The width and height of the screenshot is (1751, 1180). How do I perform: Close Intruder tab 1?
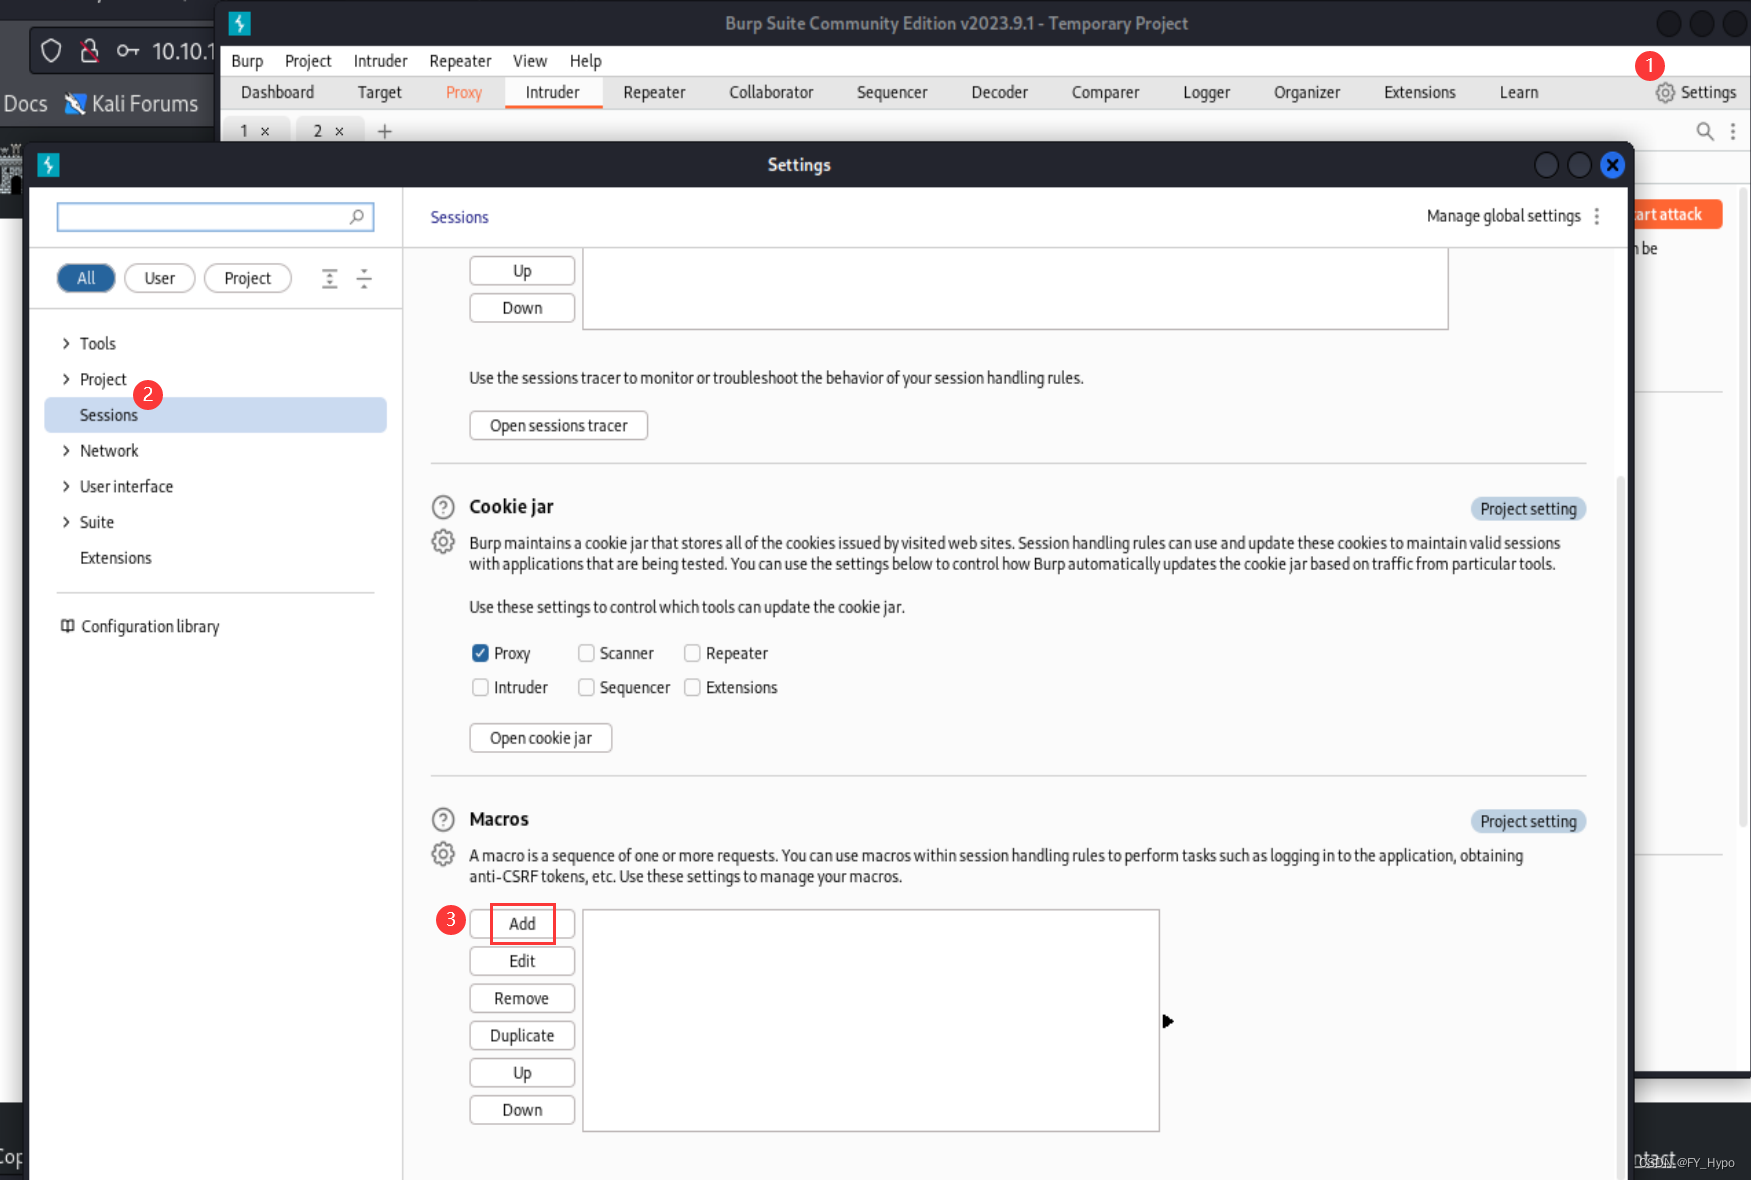tap(265, 131)
